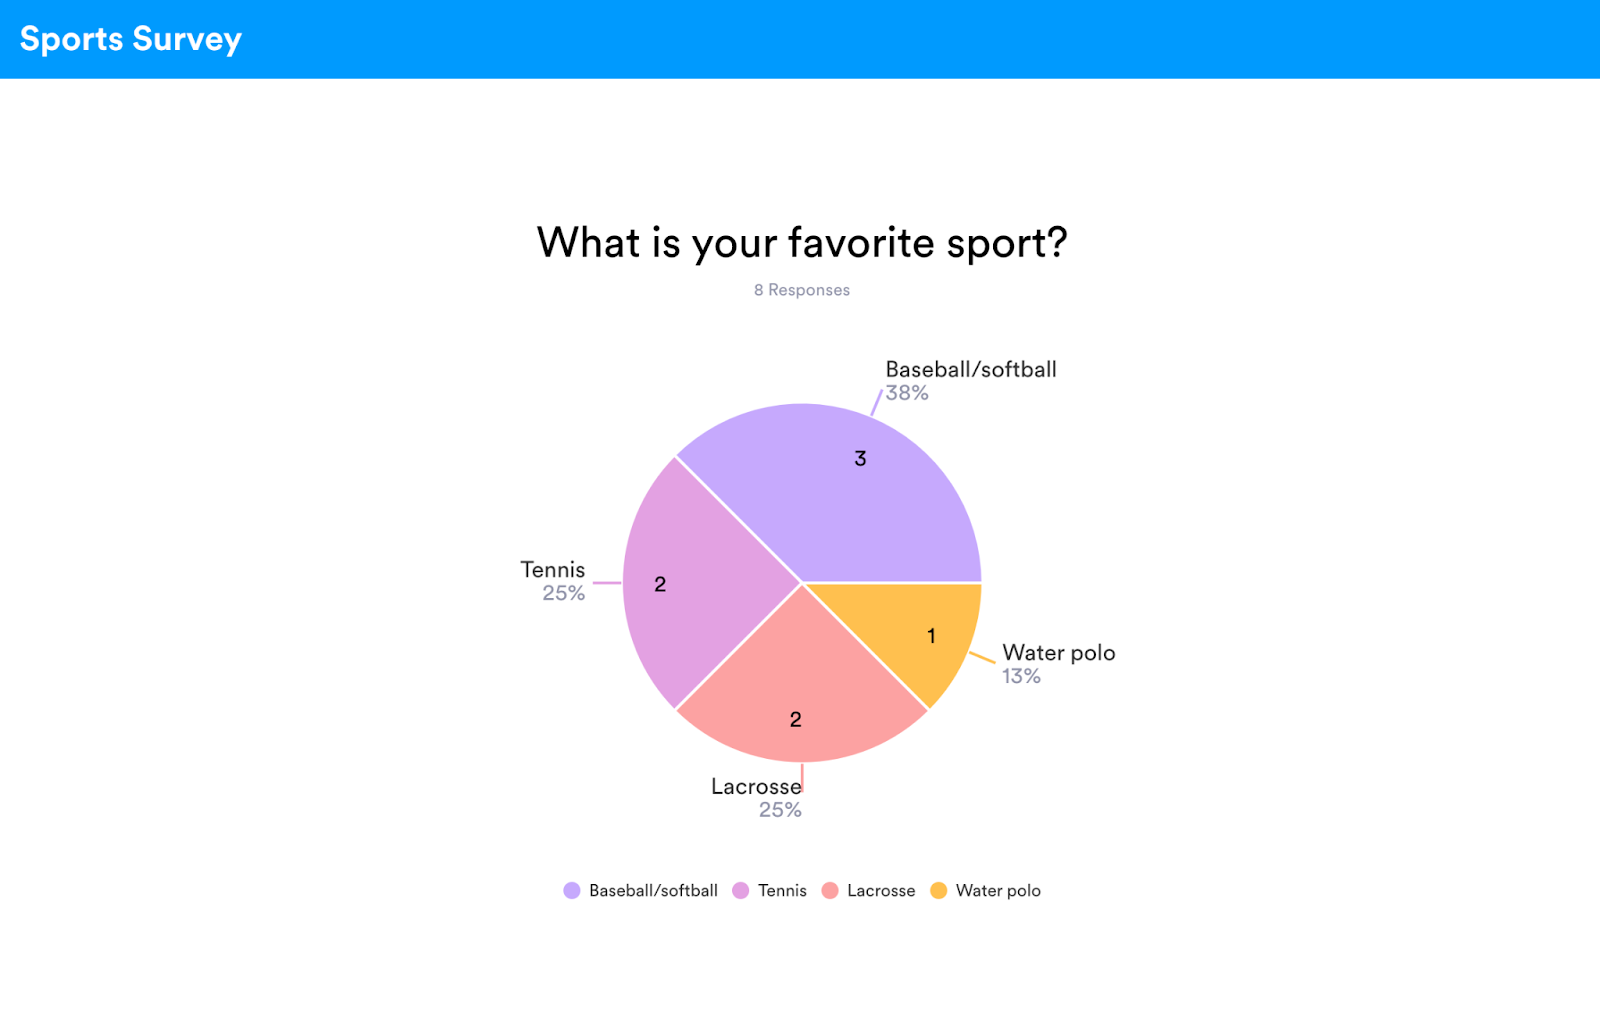Click the '8 Responses' subtitle

pos(802,290)
